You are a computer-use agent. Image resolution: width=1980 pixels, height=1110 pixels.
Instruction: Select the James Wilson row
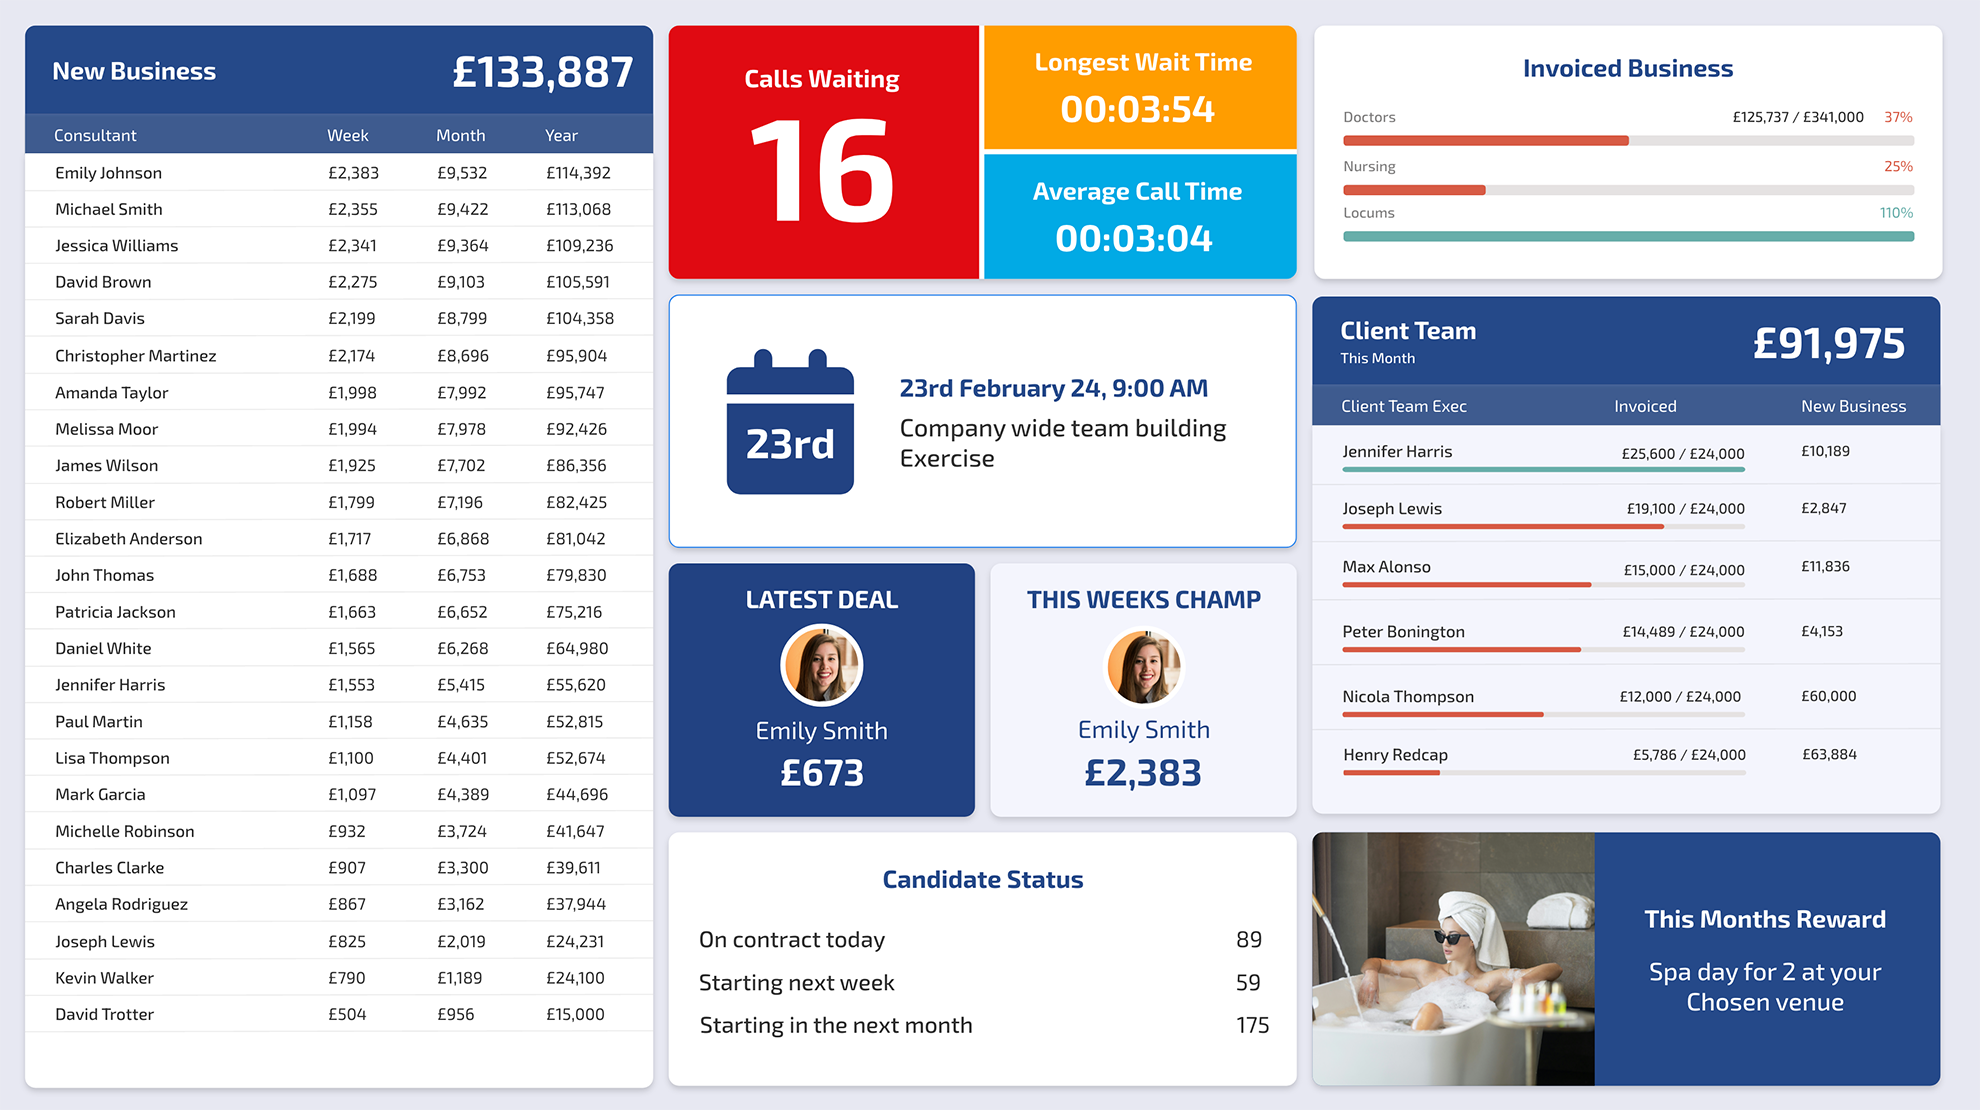339,465
